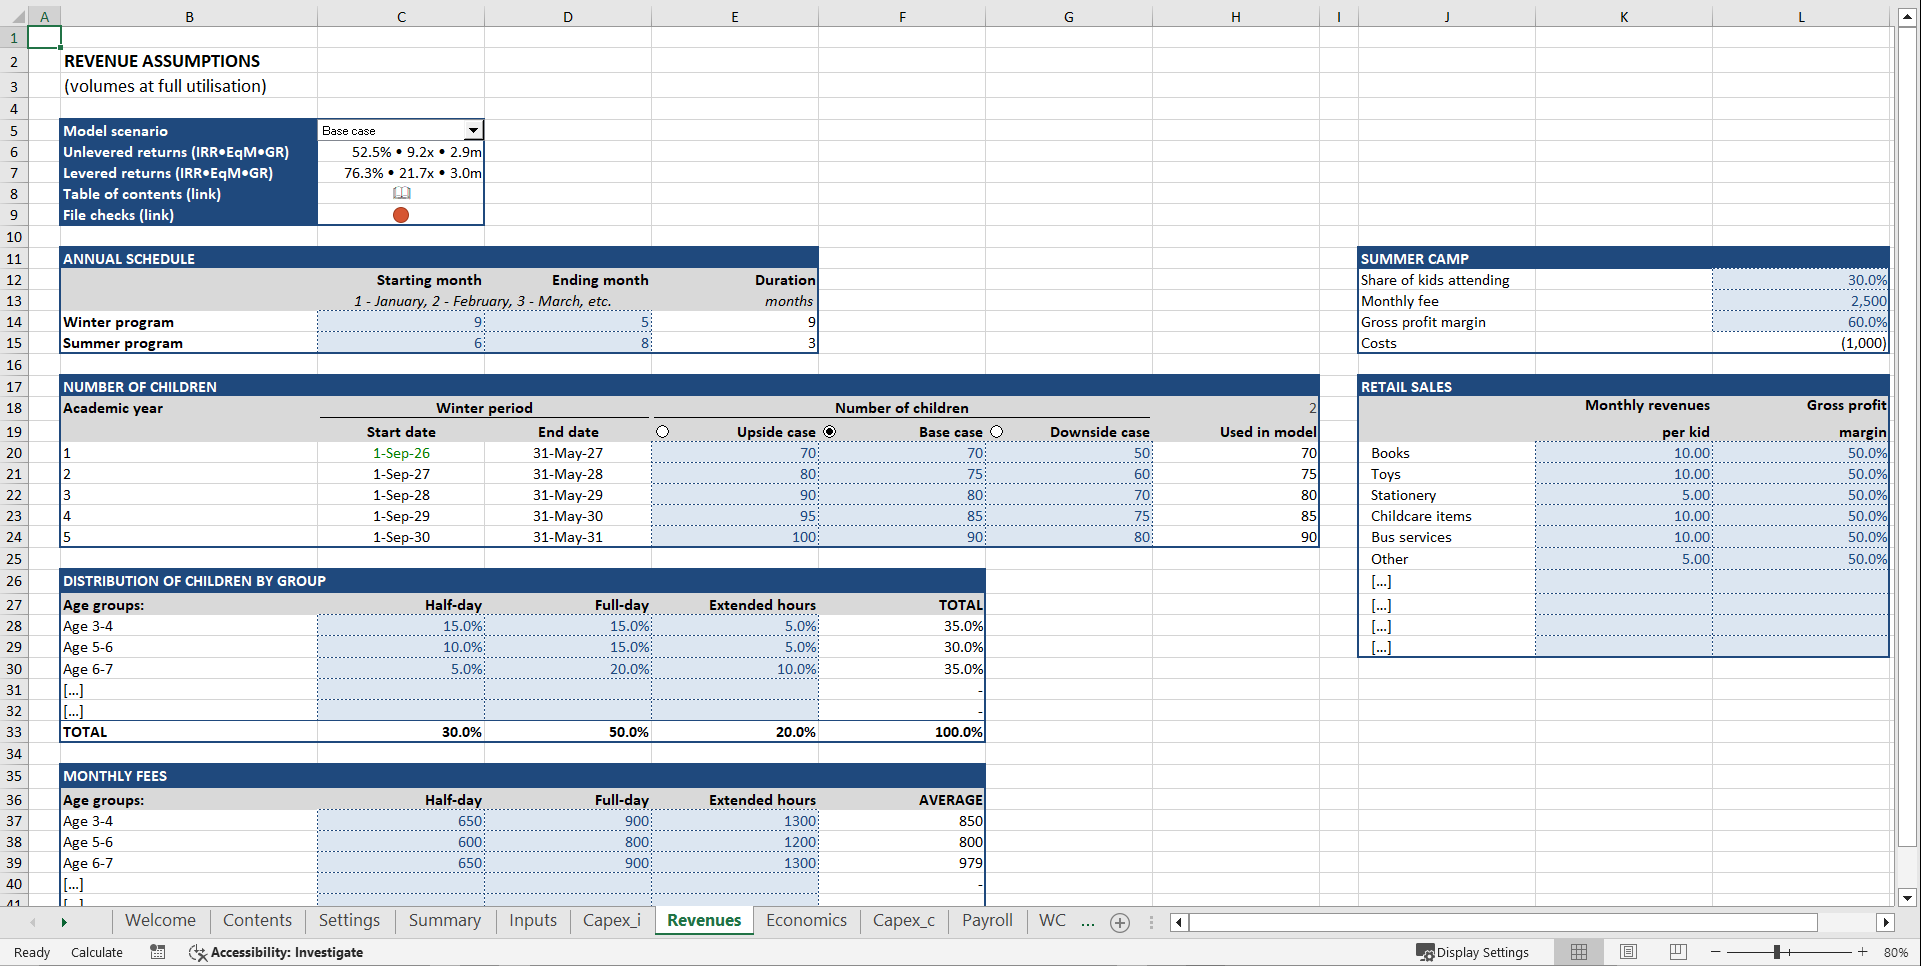Click the horizontal scrollbar right arrow
1921x966 pixels.
[x=1886, y=922]
